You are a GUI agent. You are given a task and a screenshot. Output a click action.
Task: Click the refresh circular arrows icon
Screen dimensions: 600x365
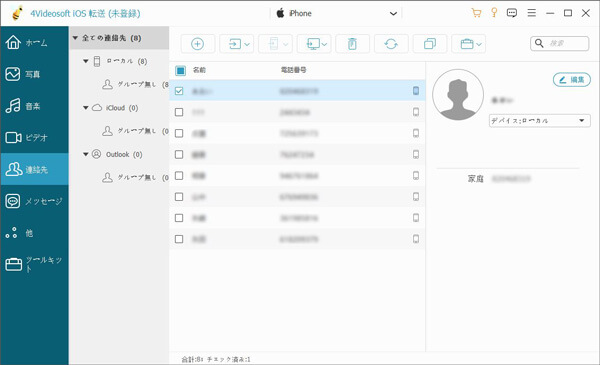coord(391,44)
